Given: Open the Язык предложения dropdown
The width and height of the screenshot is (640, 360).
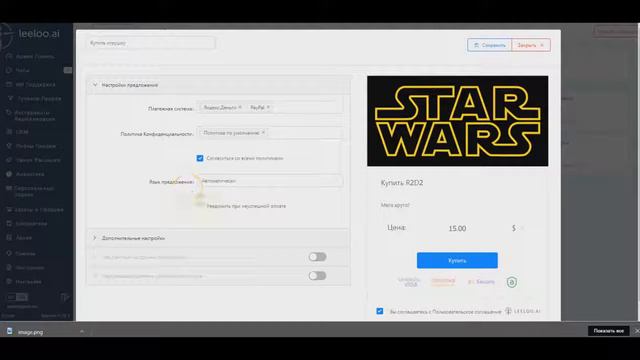Looking at the screenshot, I should tap(270, 181).
